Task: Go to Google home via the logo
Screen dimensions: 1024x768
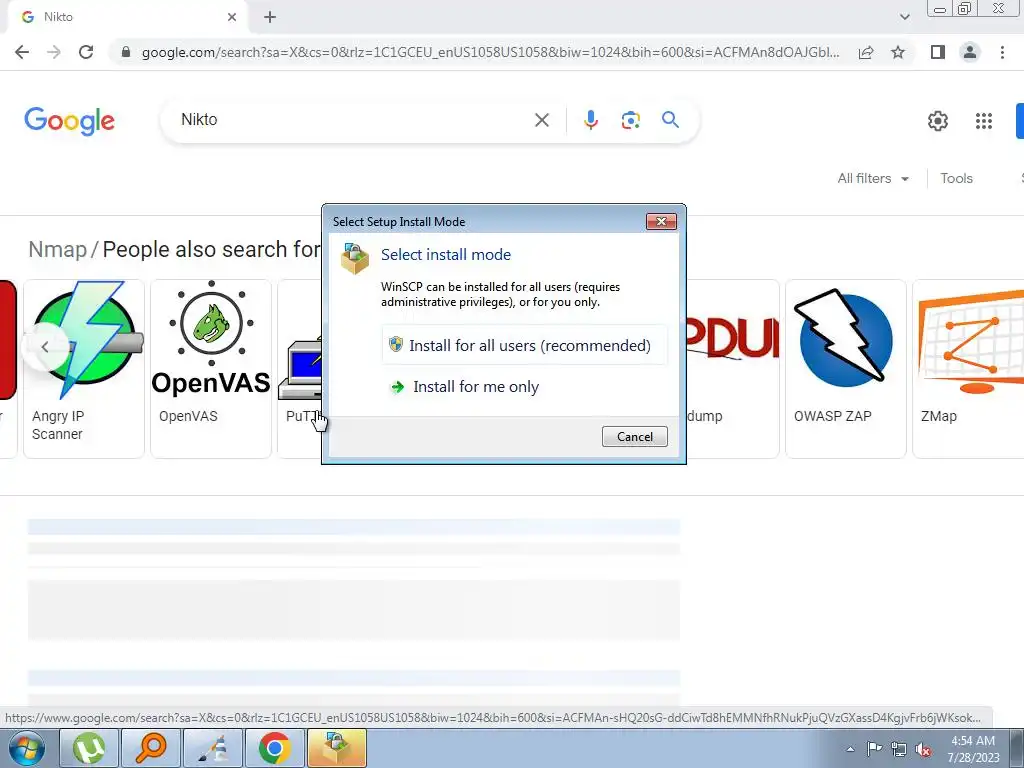Action: coord(69,121)
